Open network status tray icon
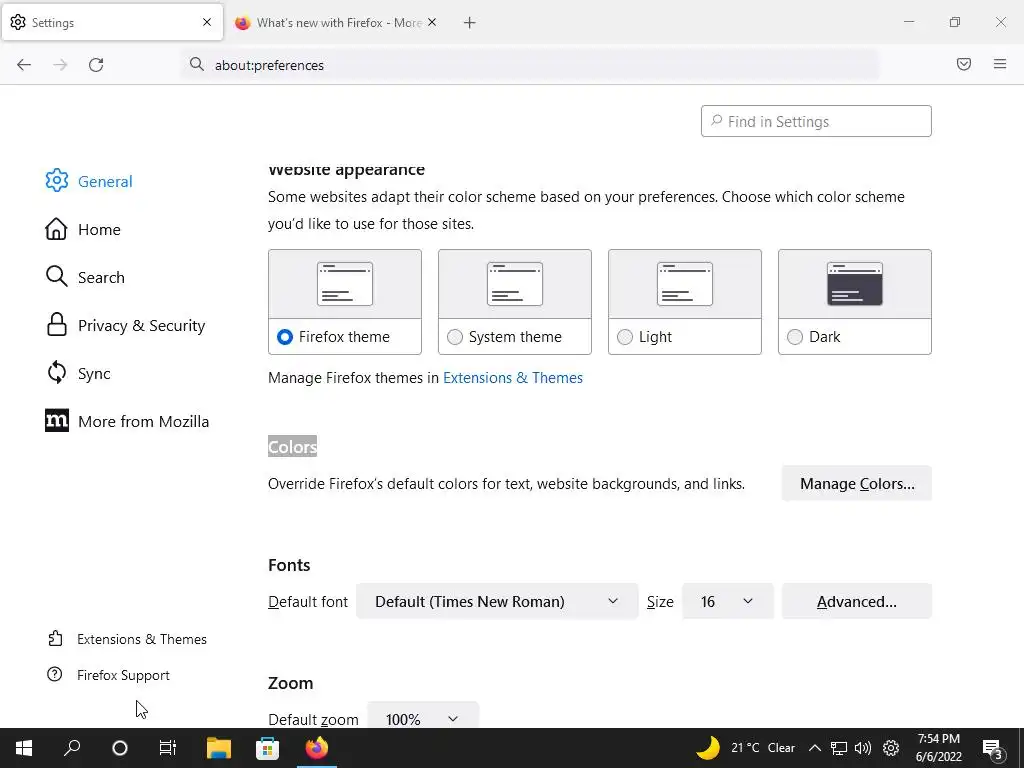The height and width of the screenshot is (768, 1024). point(839,748)
